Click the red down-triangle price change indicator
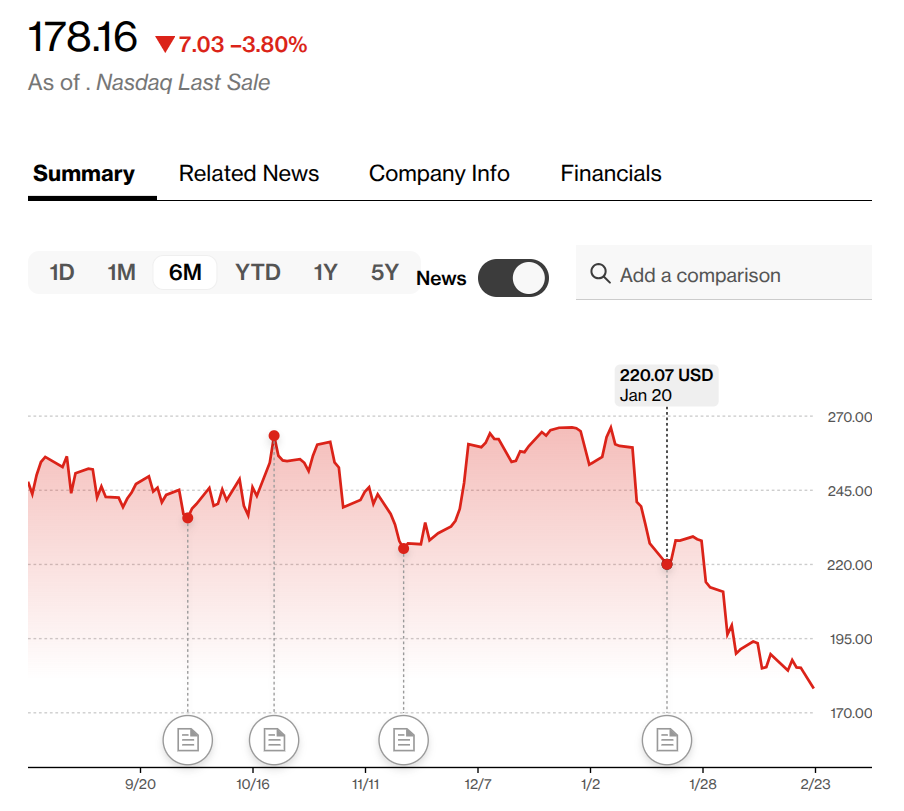 pos(165,44)
